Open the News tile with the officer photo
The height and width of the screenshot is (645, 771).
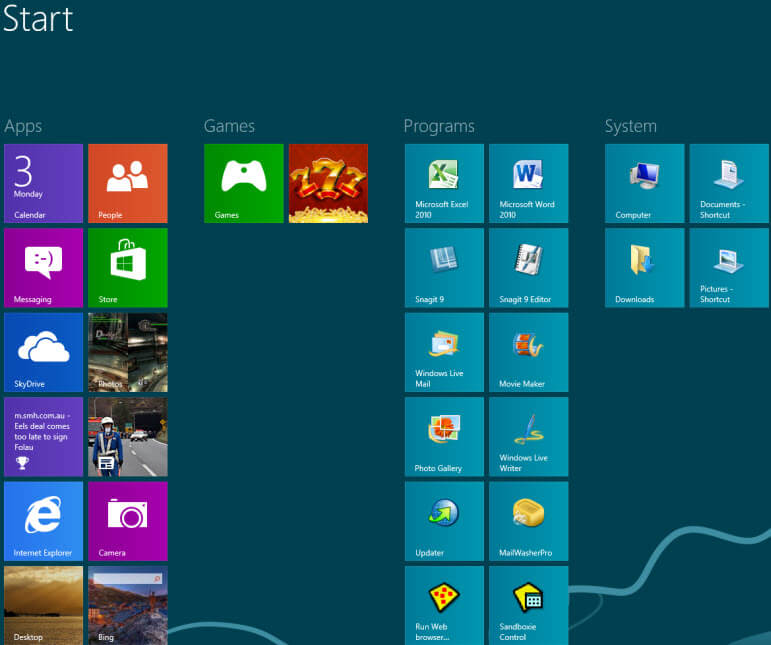tap(128, 437)
